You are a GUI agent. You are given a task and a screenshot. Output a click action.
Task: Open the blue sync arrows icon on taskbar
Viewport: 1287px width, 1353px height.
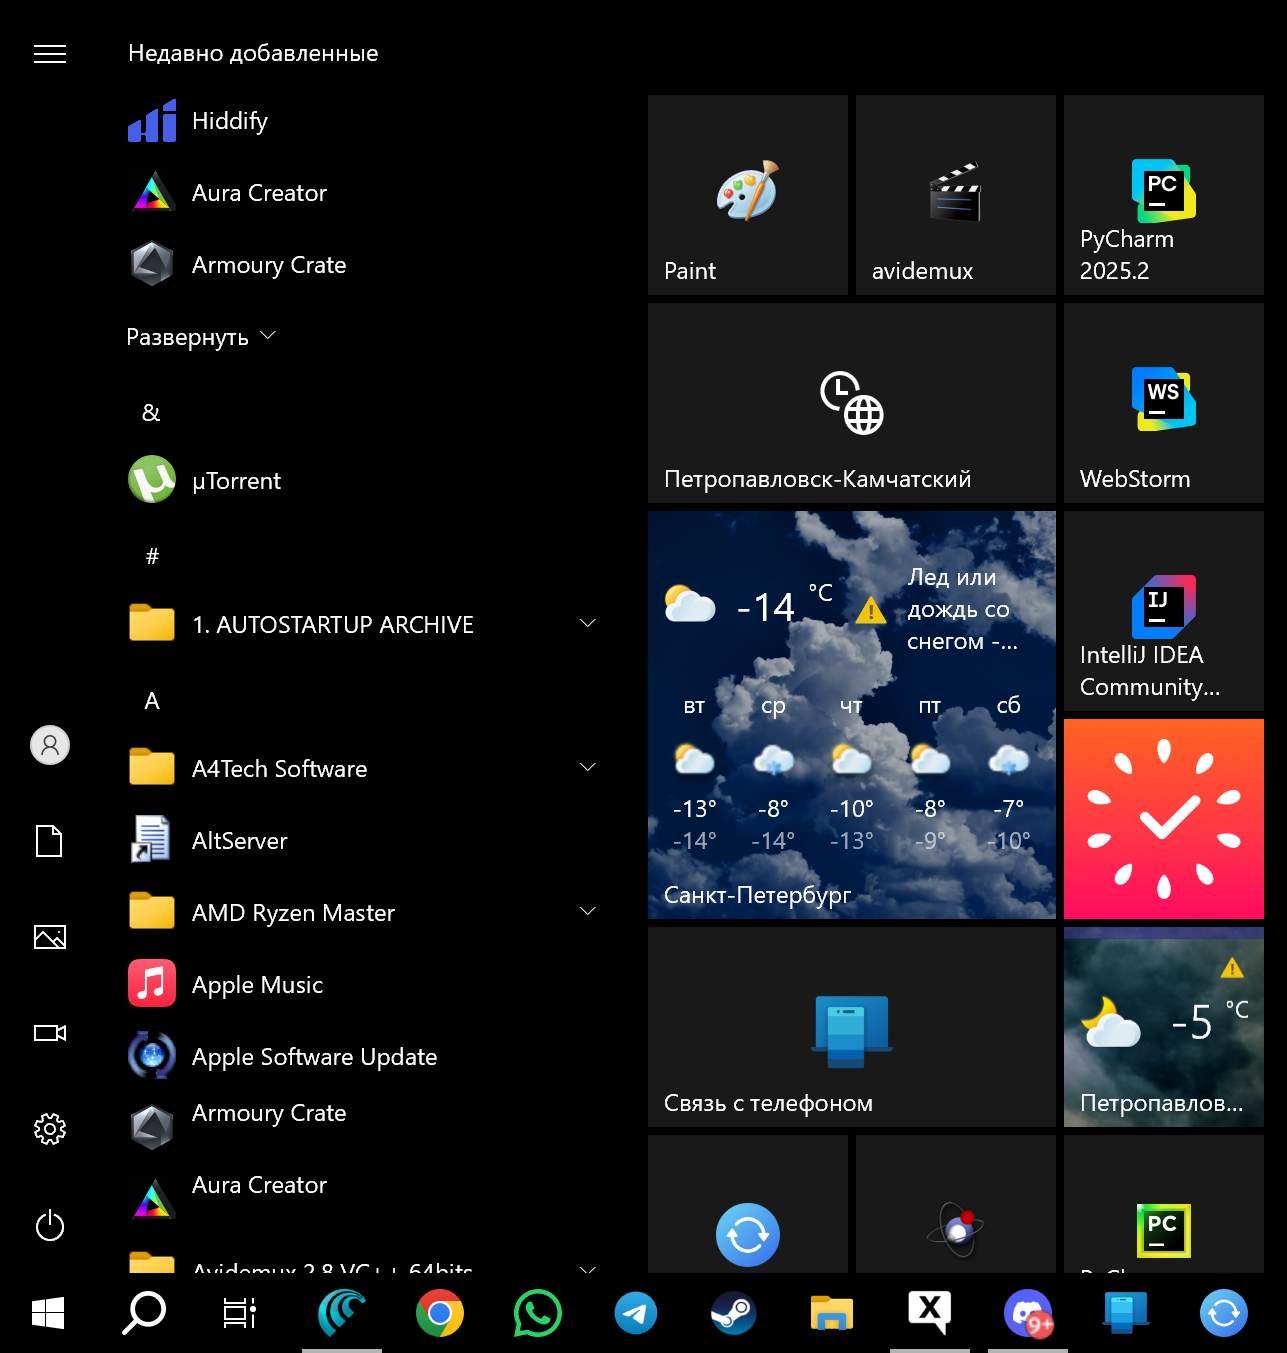[1224, 1313]
